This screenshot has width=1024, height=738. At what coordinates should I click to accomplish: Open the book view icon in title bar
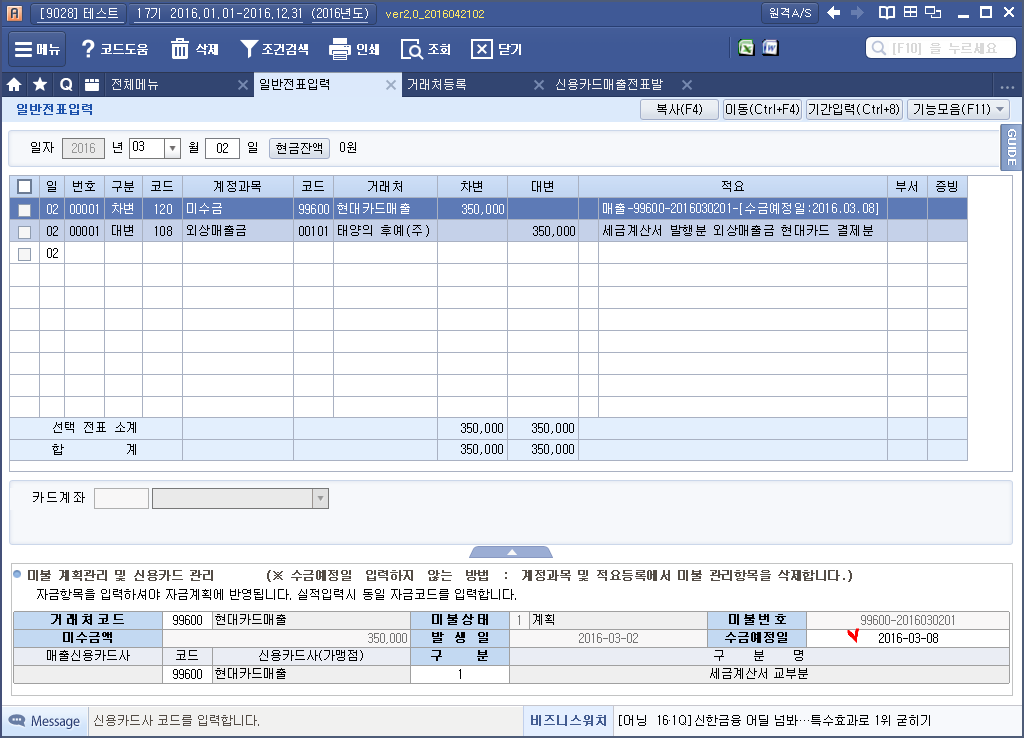click(886, 12)
